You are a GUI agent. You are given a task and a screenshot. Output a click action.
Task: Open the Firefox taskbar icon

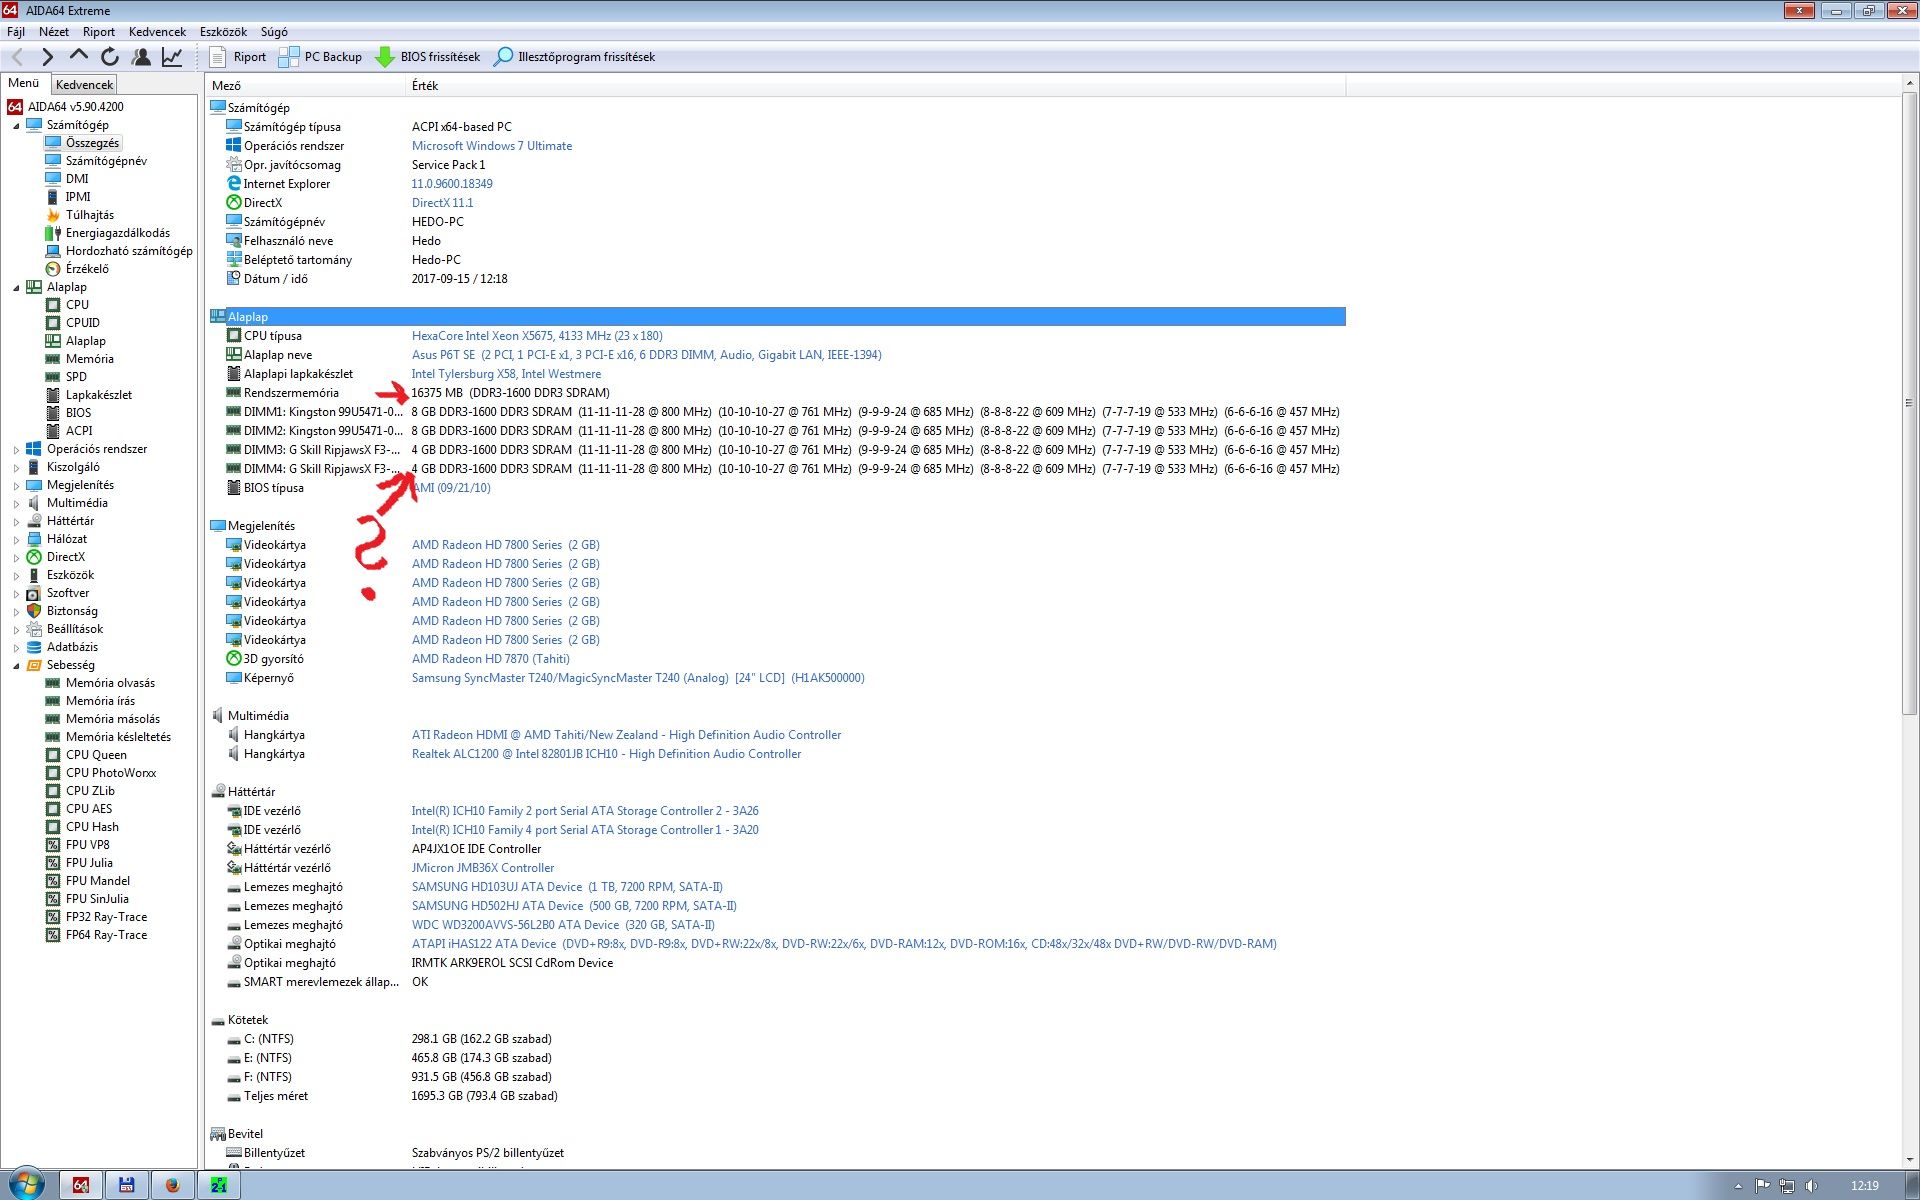pos(172,1185)
